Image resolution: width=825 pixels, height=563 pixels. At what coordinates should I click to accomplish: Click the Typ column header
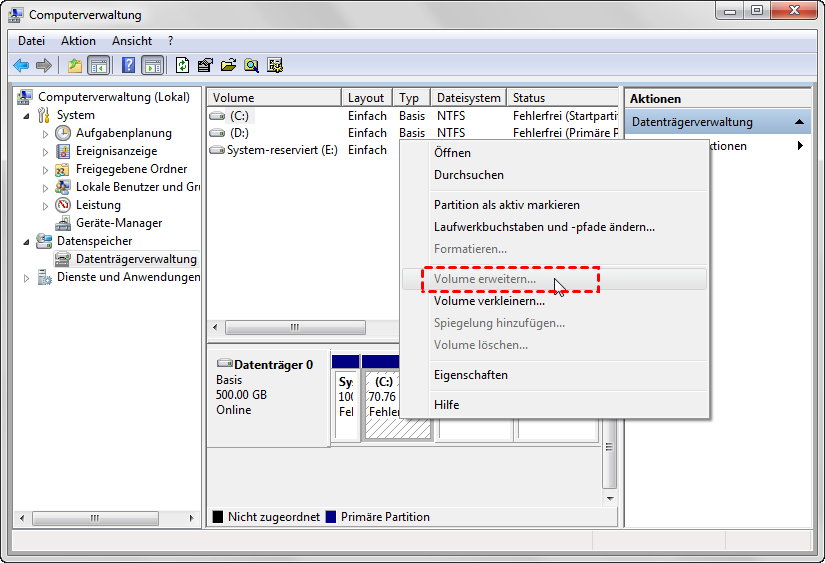[411, 97]
